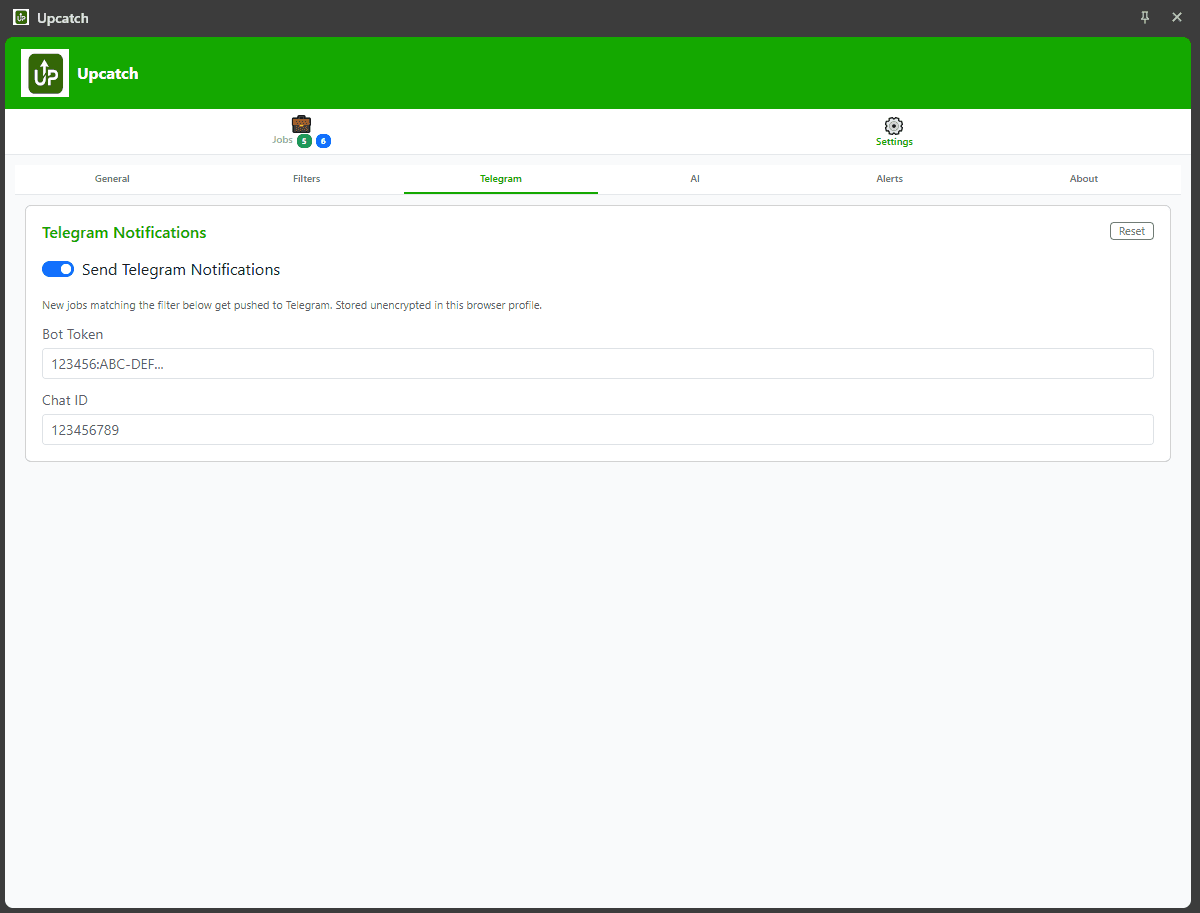Pin the Upcatch window with the pin icon

pyautogui.click(x=1145, y=17)
